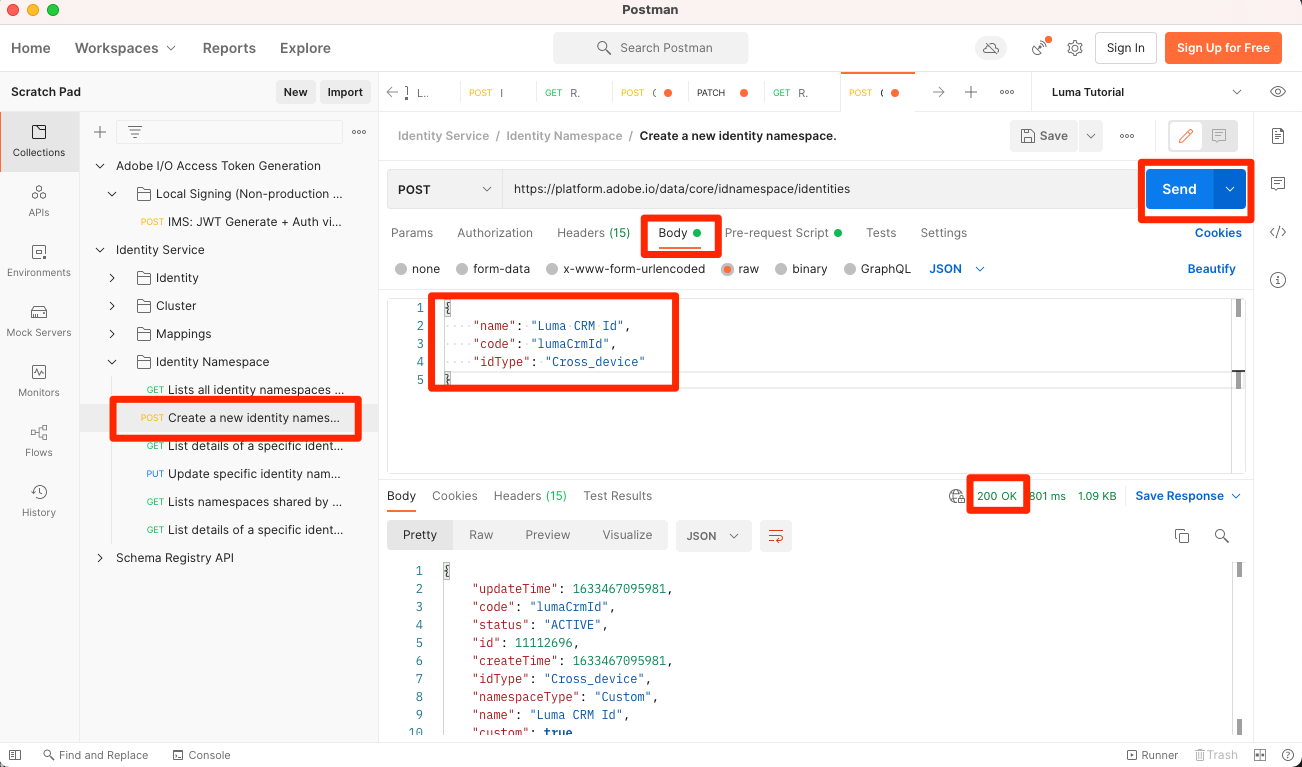The image size is (1302, 767).
Task: Search the response with magnifier icon
Action: click(x=1221, y=536)
